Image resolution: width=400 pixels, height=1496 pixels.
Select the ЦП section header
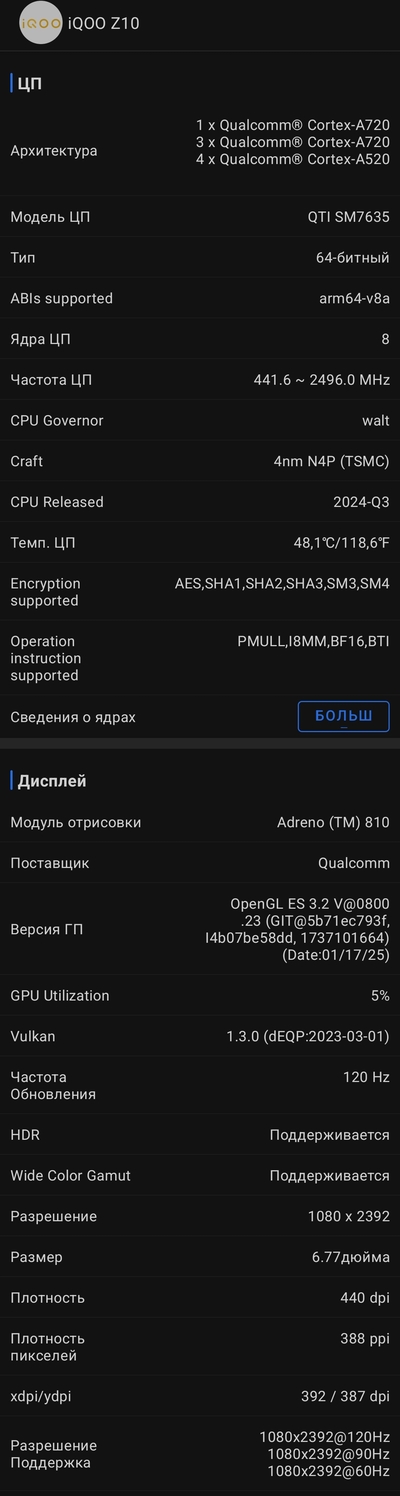pyautogui.click(x=30, y=84)
